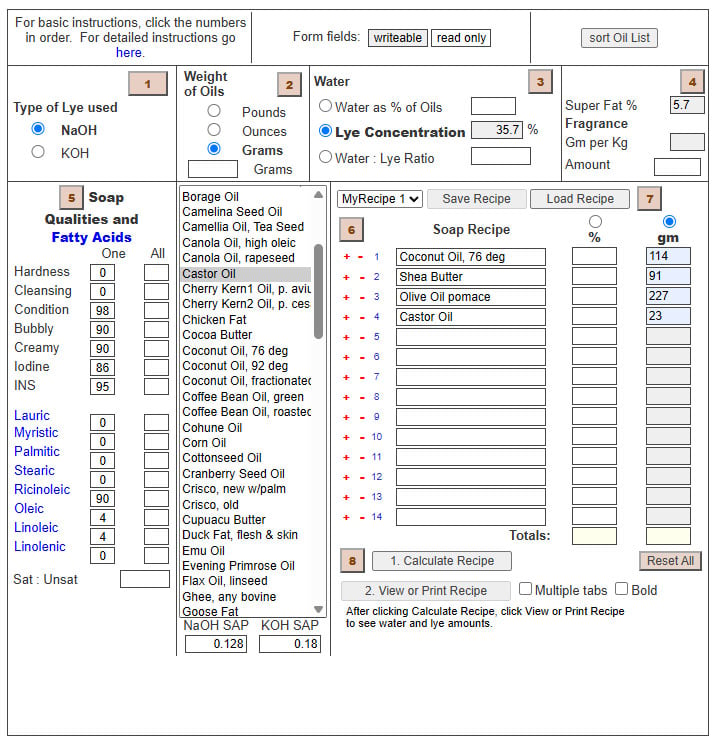Select Borage Oil in oil list
The image size is (717, 744).
point(246,197)
